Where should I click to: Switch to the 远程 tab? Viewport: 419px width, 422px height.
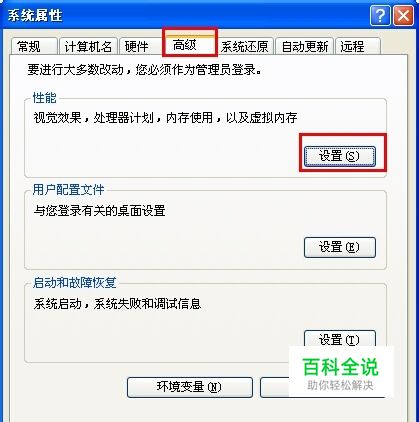click(358, 46)
